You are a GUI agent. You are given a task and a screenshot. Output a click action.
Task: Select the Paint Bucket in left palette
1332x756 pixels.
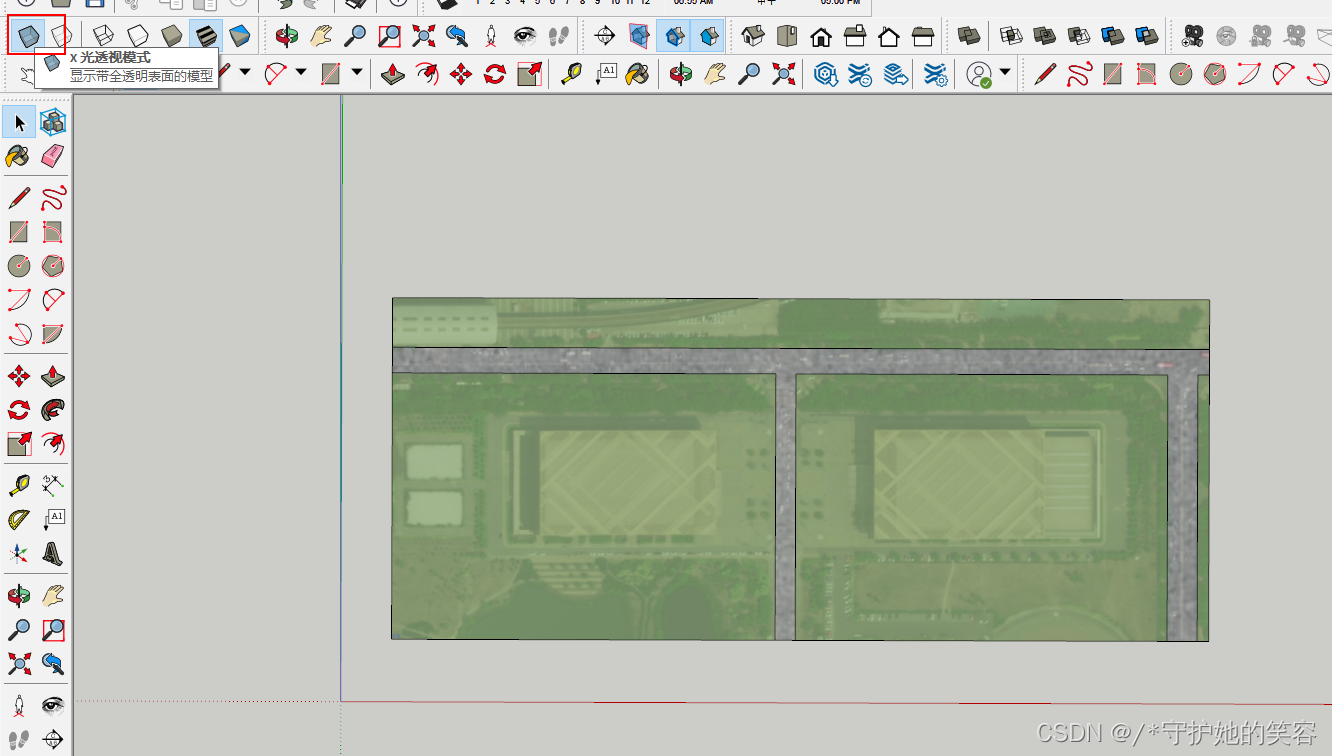point(19,156)
